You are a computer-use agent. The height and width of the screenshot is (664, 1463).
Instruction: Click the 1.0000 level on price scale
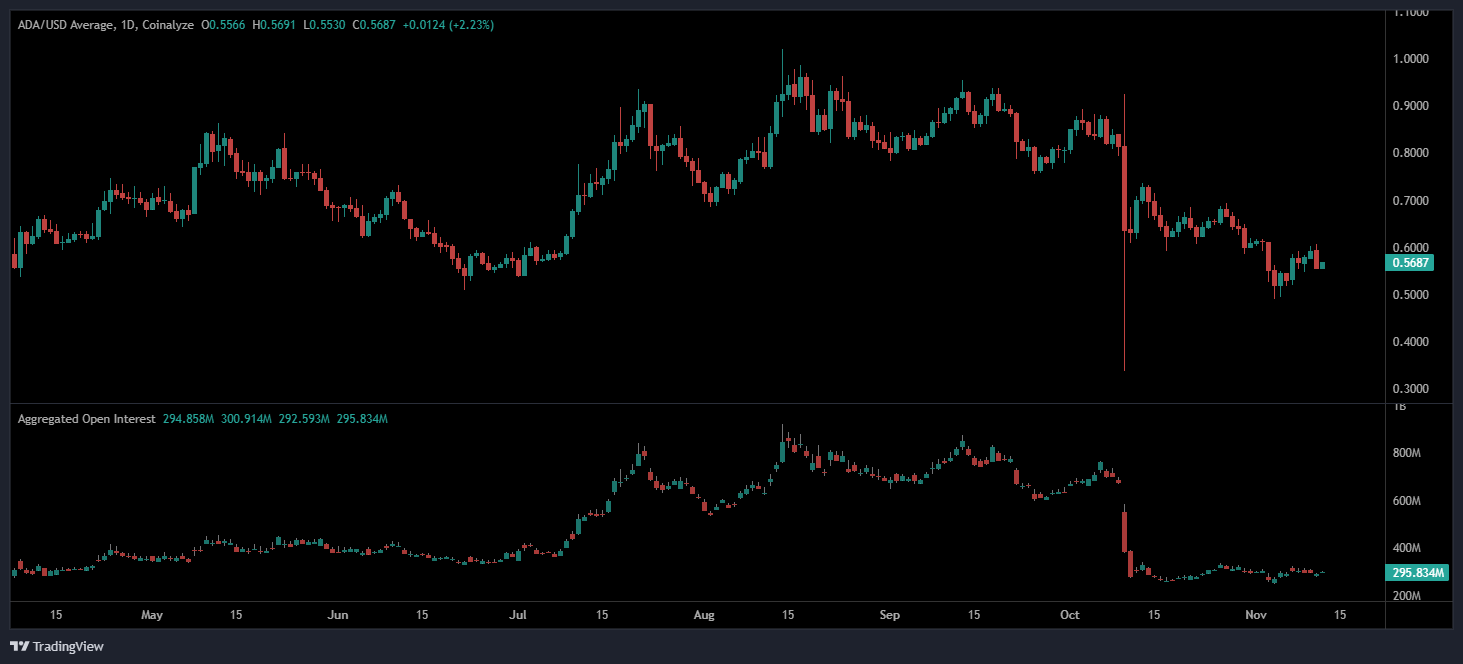tap(1411, 59)
